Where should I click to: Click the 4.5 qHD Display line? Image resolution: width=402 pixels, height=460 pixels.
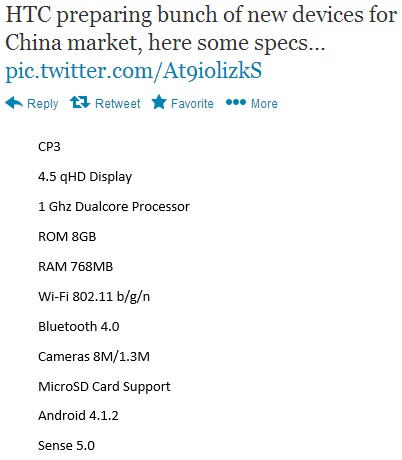click(85, 177)
